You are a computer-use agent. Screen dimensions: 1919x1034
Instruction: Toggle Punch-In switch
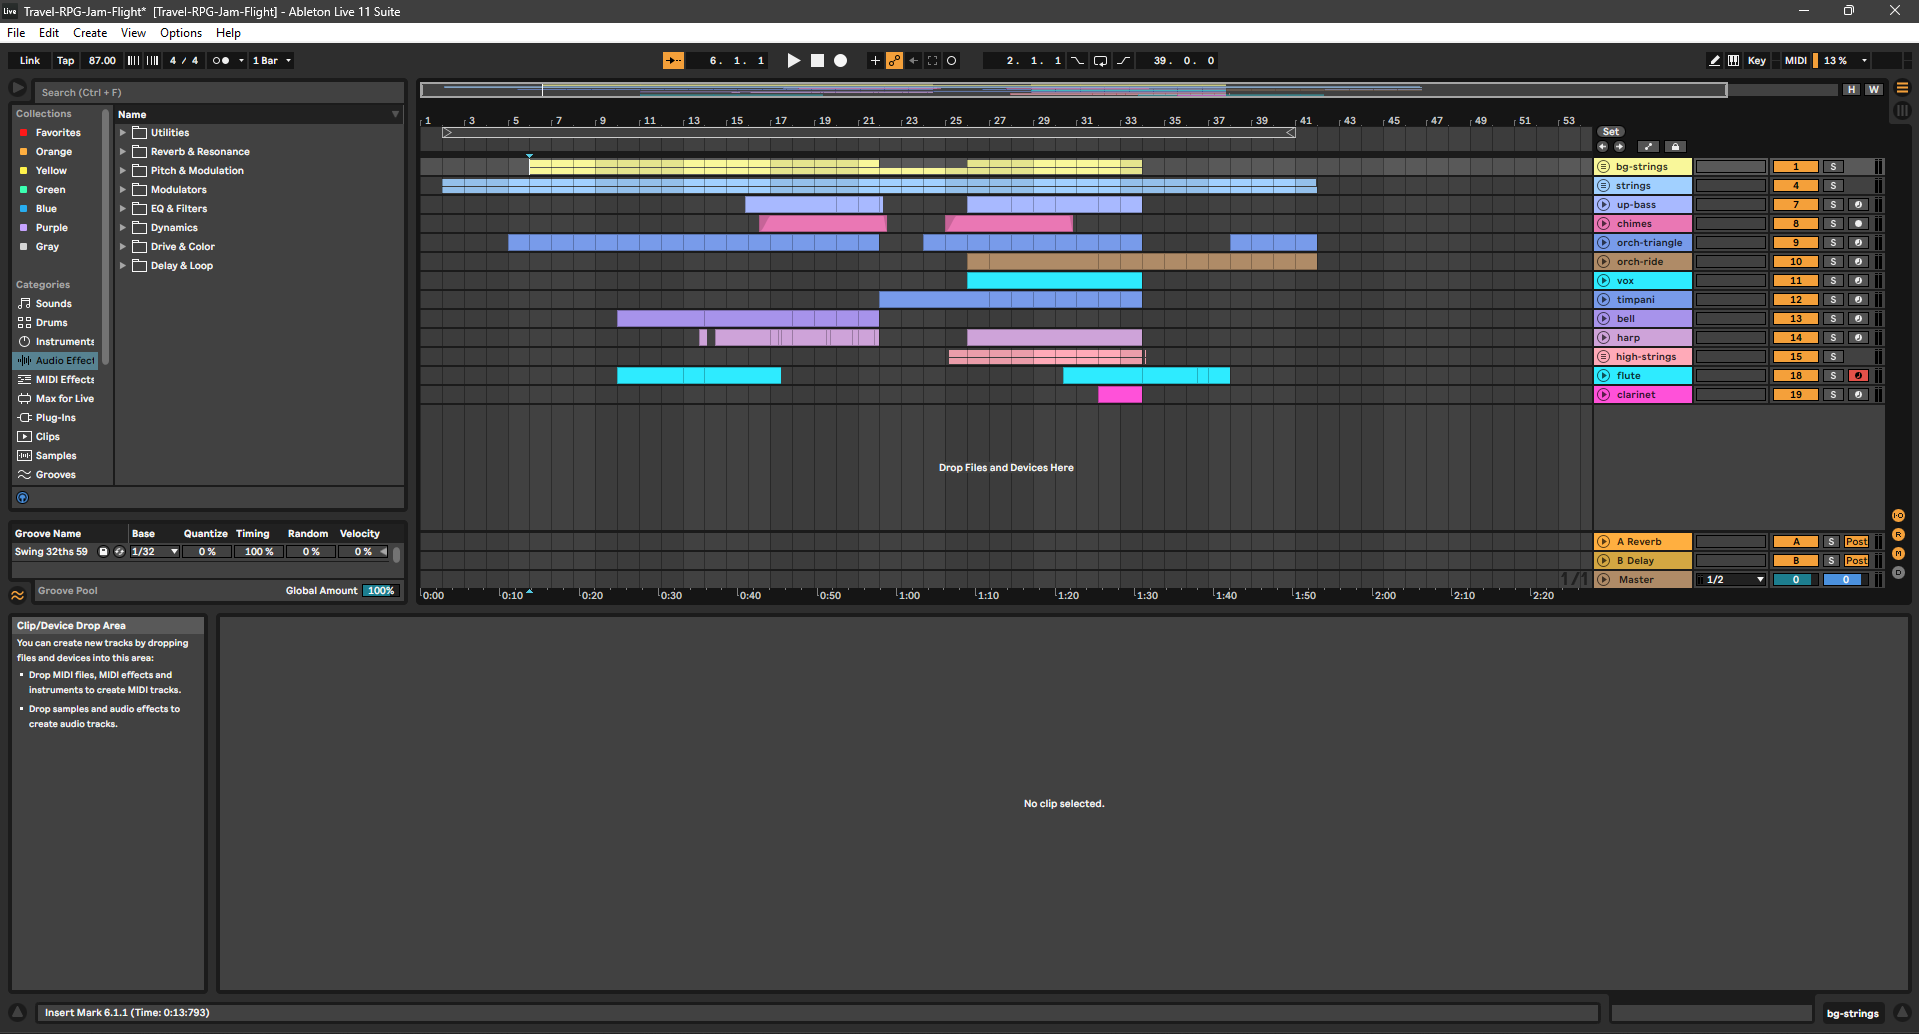pos(1077,61)
